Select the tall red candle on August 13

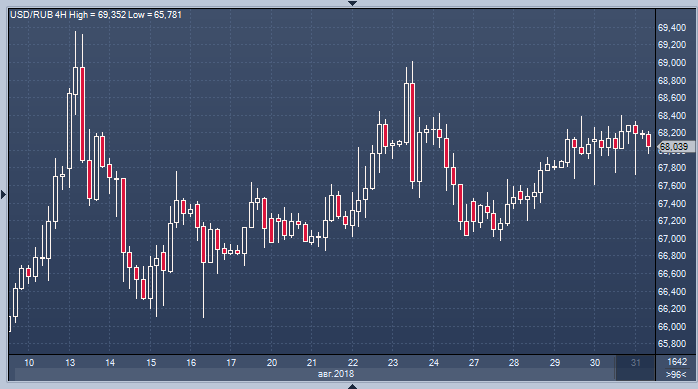82,114
